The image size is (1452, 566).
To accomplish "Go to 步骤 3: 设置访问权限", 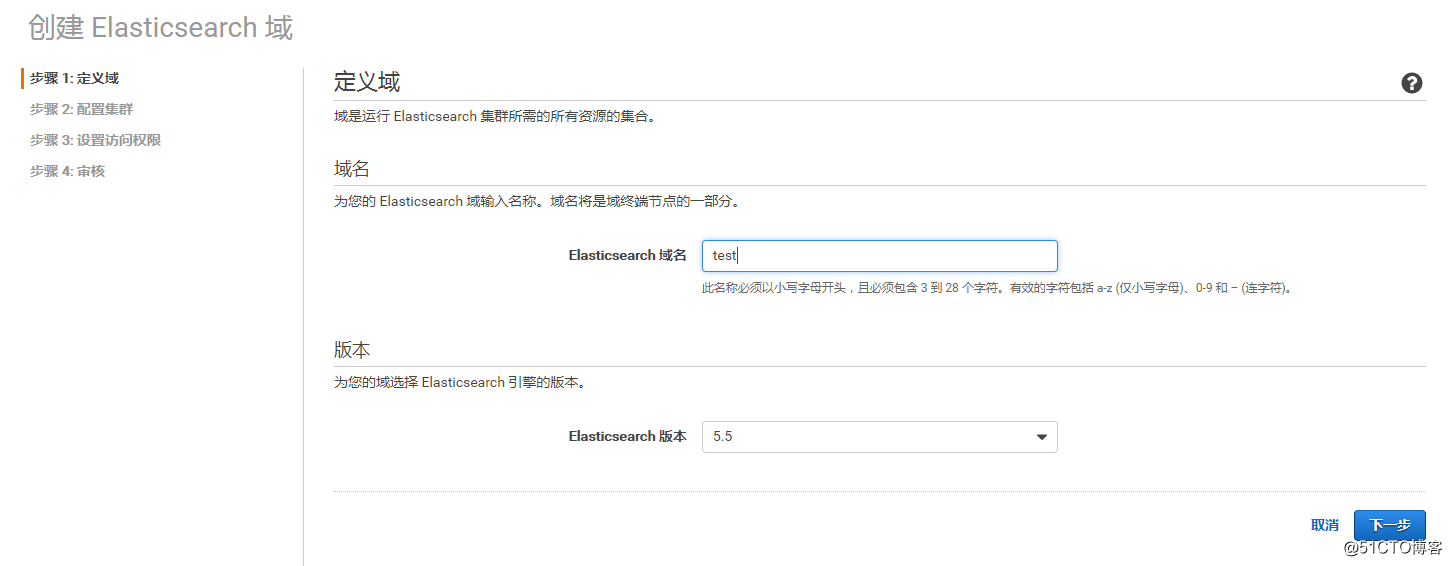I will (95, 140).
